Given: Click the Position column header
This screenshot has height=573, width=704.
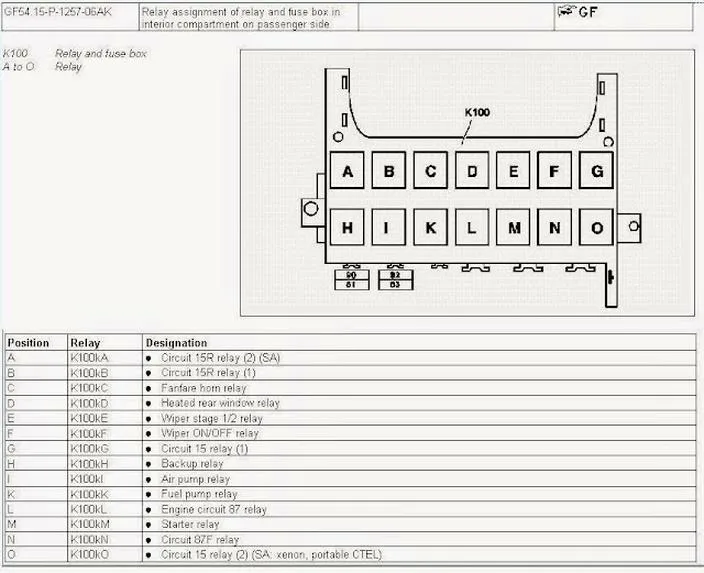Looking at the screenshot, I should (x=28, y=343).
